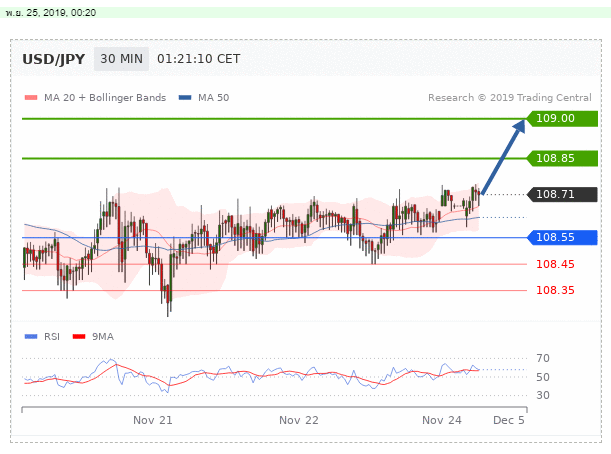Click Research © 2019 Trading Central credit
The width and height of the screenshot is (611, 454).
[x=510, y=97]
